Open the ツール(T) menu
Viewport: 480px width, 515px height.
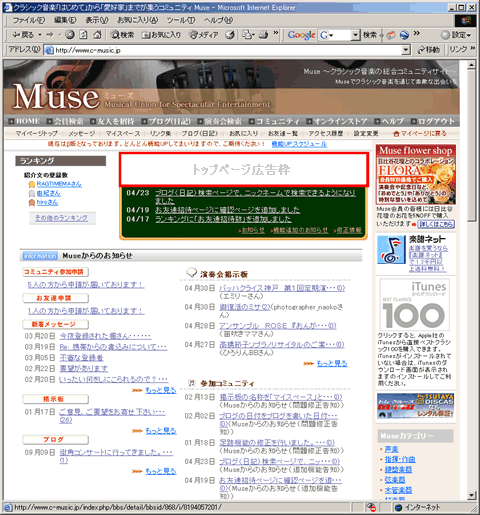[x=181, y=20]
